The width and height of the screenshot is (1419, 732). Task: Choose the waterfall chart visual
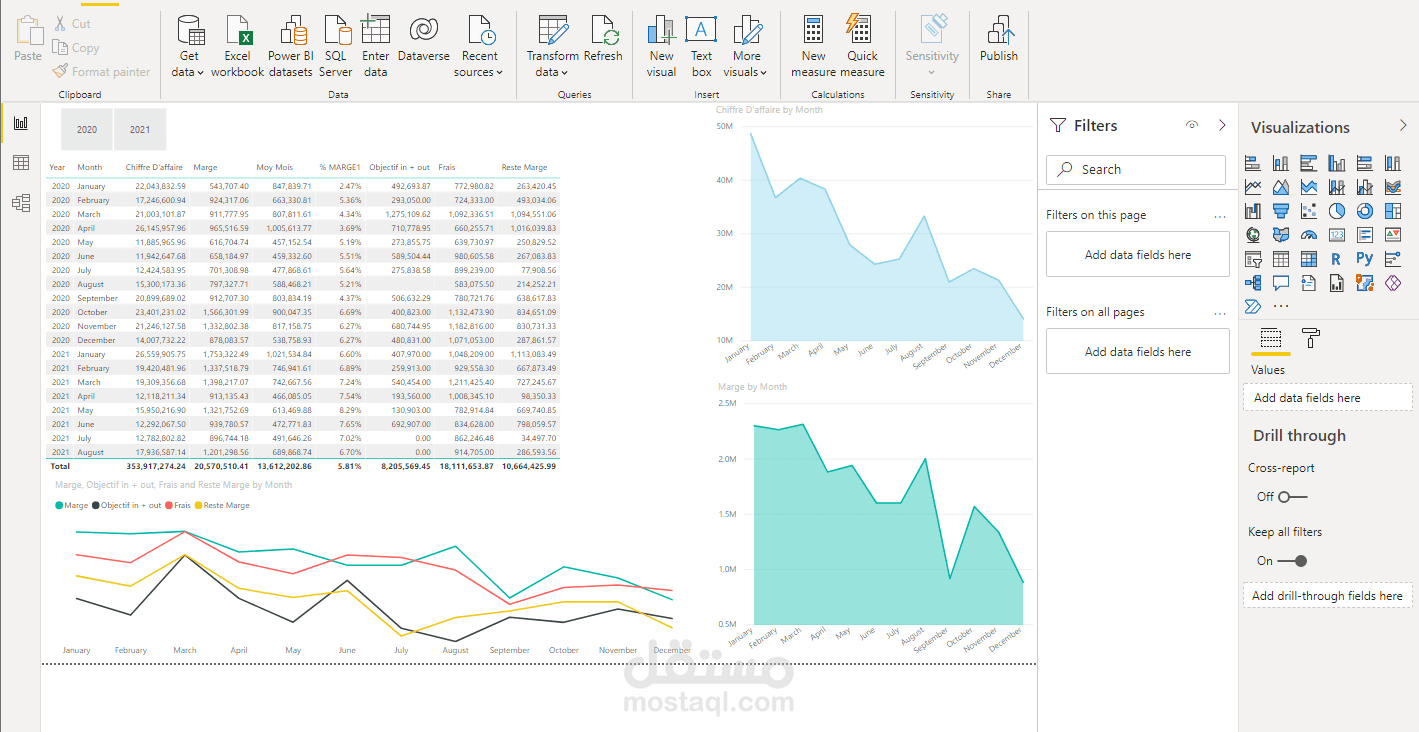point(1253,211)
